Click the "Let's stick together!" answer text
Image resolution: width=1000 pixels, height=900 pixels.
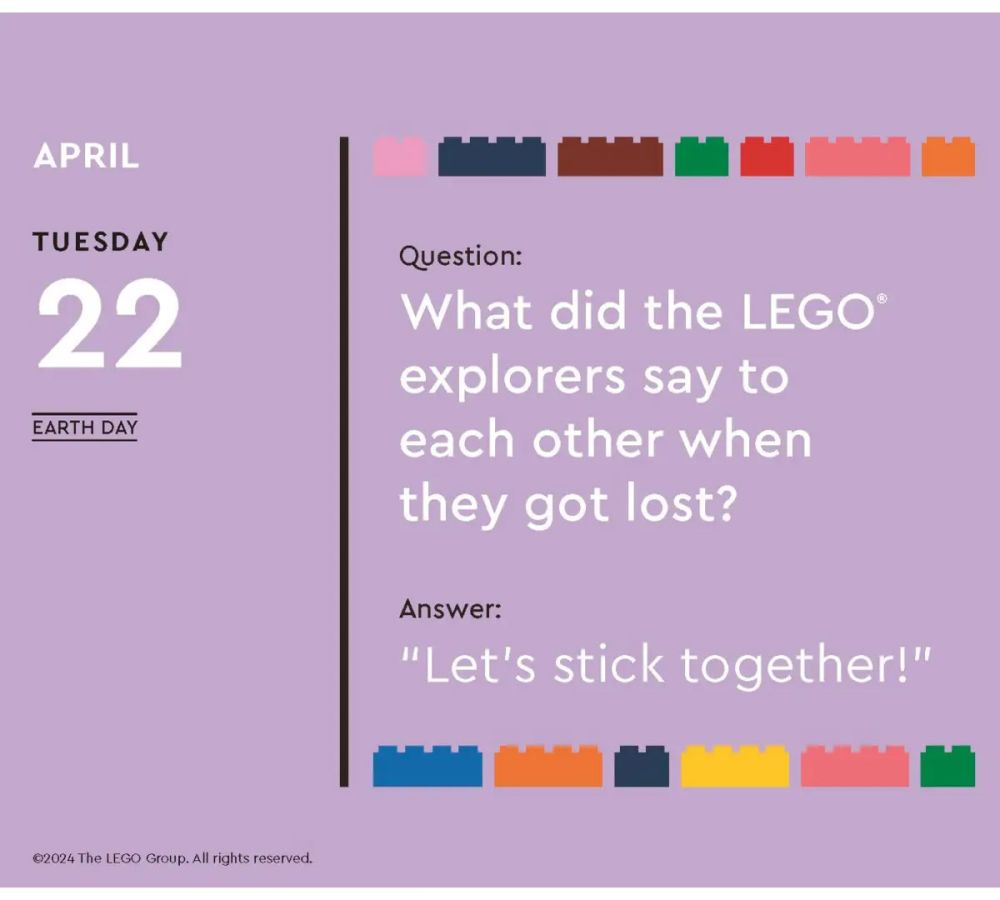(x=666, y=666)
